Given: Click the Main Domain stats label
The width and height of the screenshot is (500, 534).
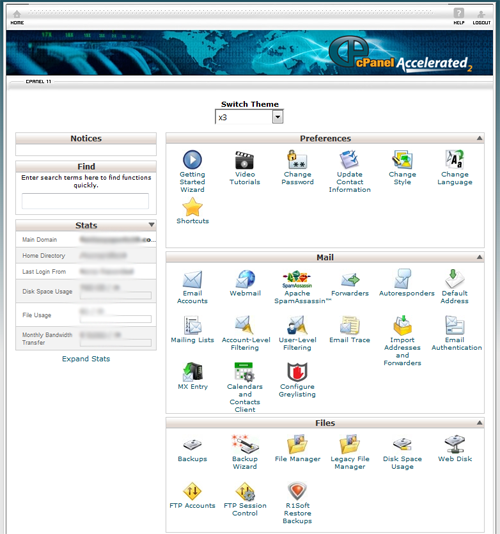Looking at the screenshot, I should (40, 239).
